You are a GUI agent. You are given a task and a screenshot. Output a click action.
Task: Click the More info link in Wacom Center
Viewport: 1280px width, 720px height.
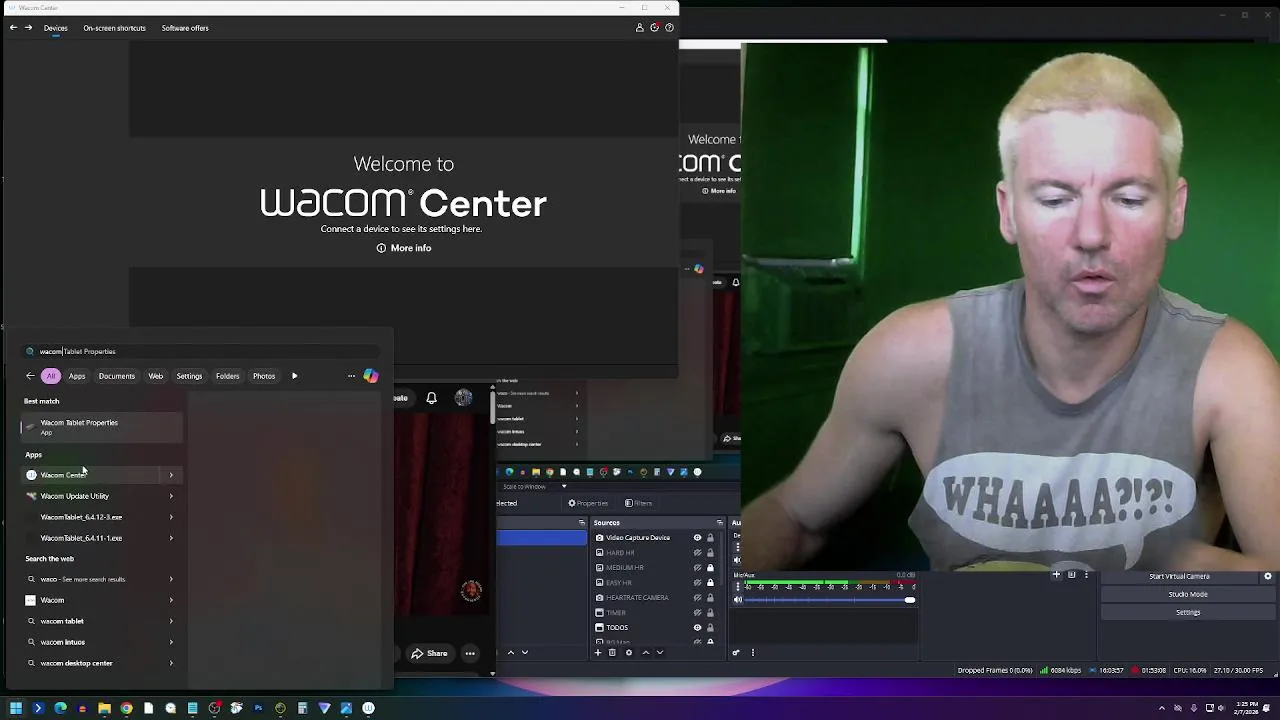coord(404,248)
